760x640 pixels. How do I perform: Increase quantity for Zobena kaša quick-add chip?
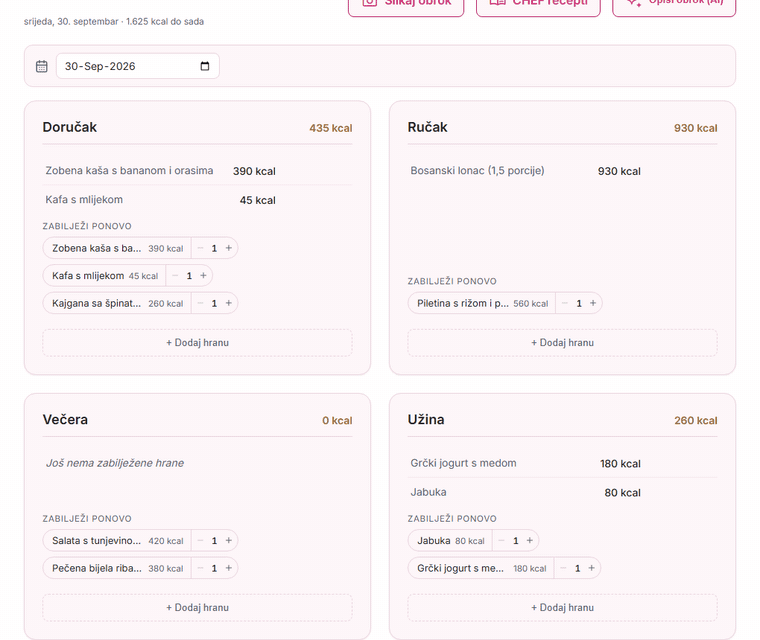click(x=229, y=248)
